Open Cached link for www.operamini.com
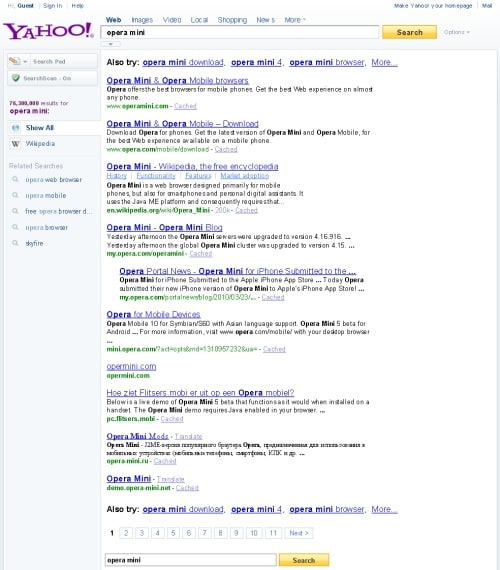Viewport: 500px width, 570px height. [x=185, y=106]
